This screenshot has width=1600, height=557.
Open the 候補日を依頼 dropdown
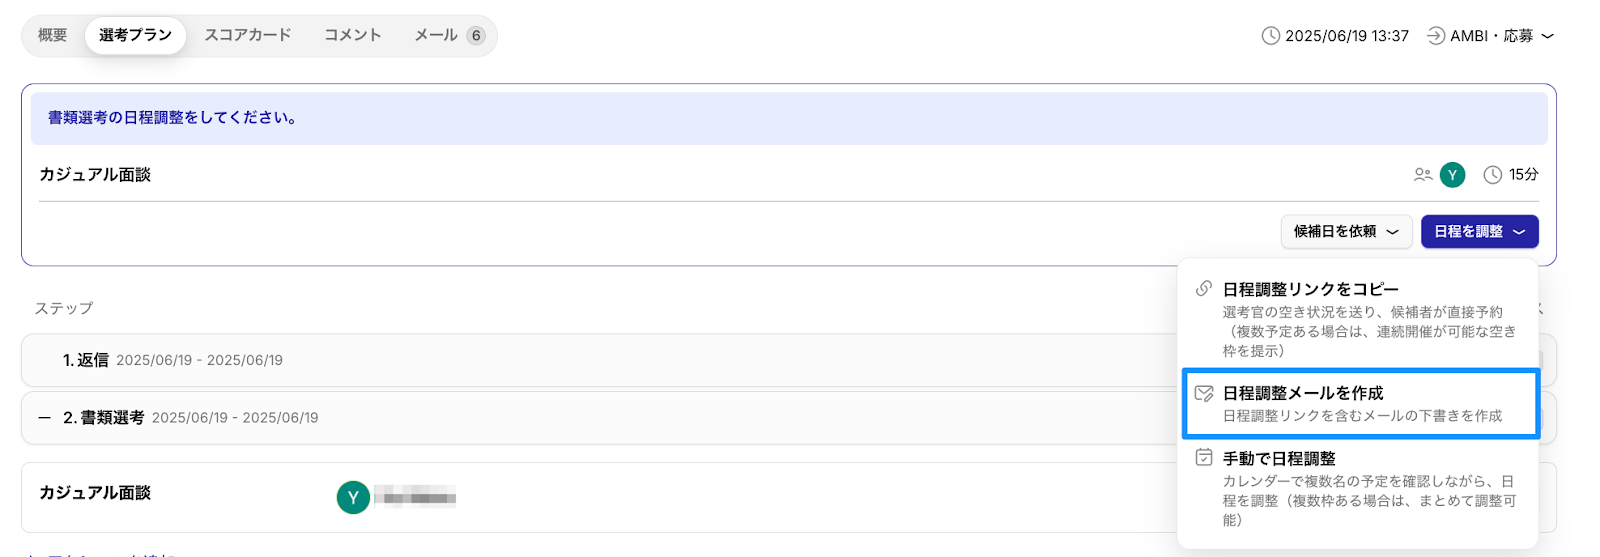pyautogui.click(x=1346, y=231)
